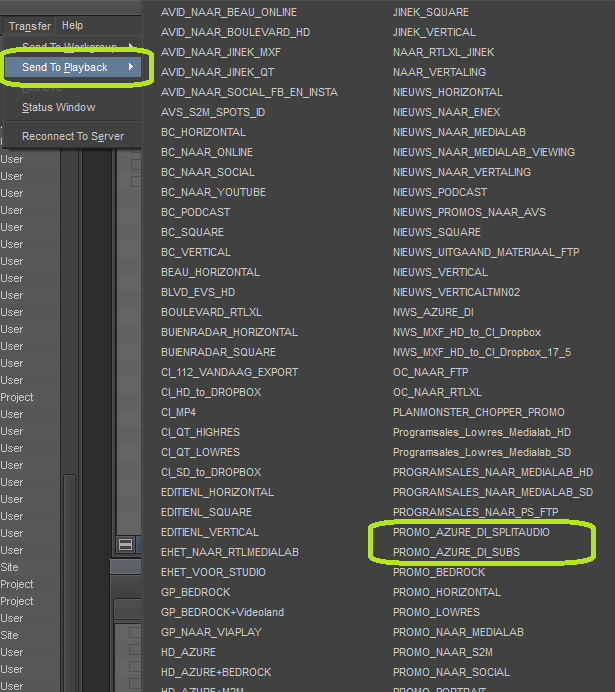Select NIEUWS_PROMOS_NAAR_AVS
Viewport: 615px width, 692px height.
tap(469, 212)
